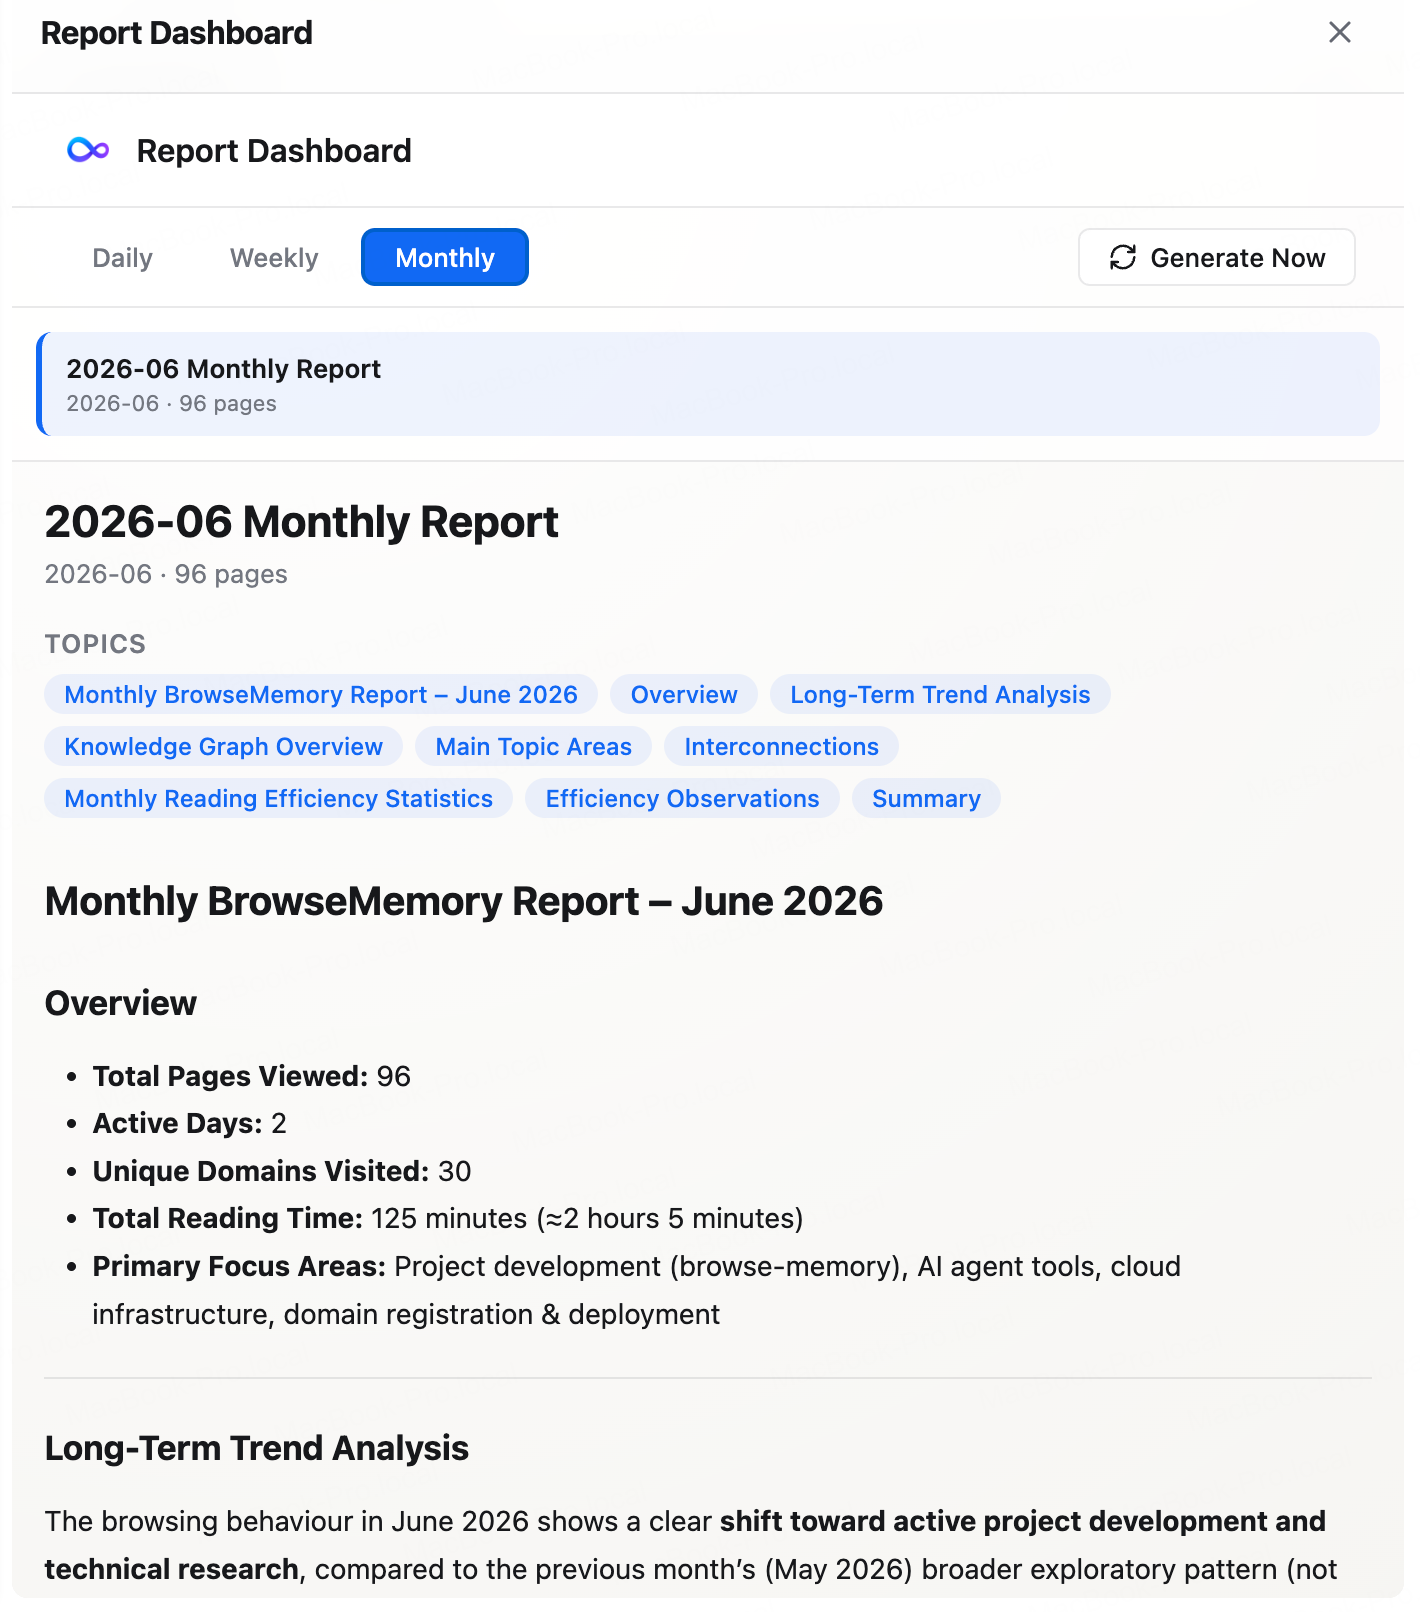Click the large 2026-06 Monthly Report heading

coord(302,522)
